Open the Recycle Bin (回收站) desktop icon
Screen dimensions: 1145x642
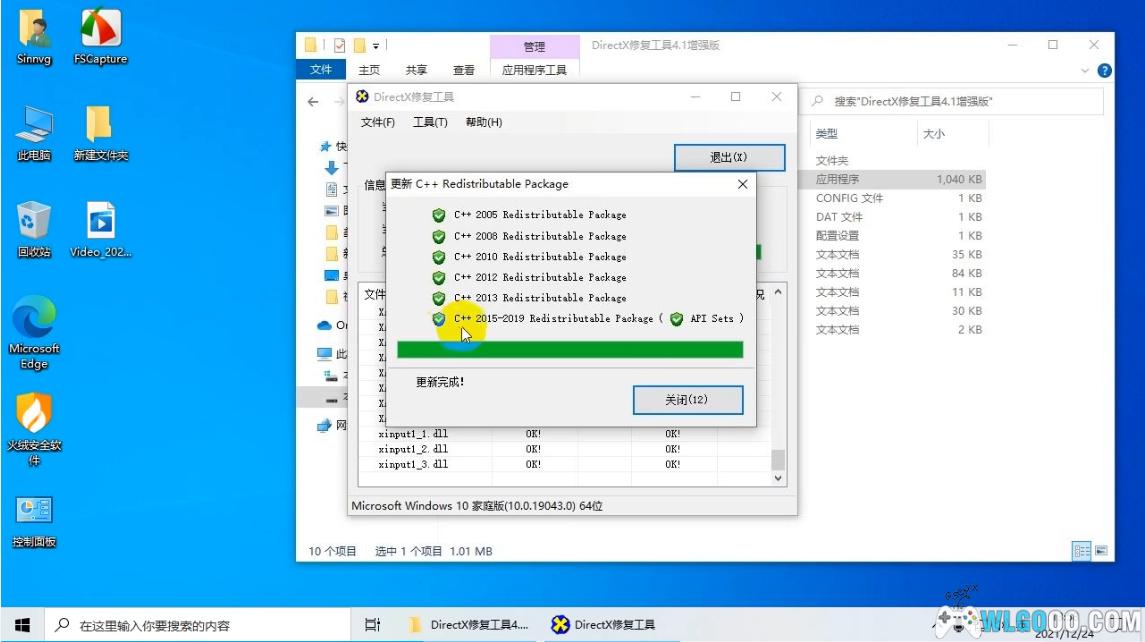(x=34, y=220)
